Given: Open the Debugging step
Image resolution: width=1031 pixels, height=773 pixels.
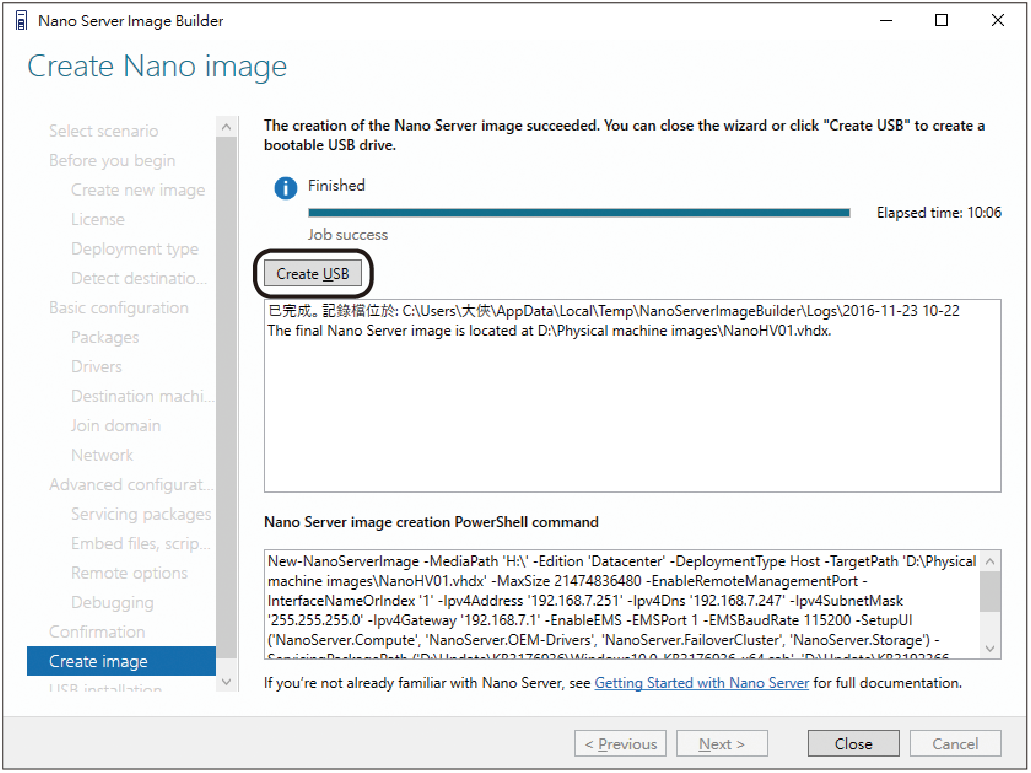Looking at the screenshot, I should click(112, 603).
